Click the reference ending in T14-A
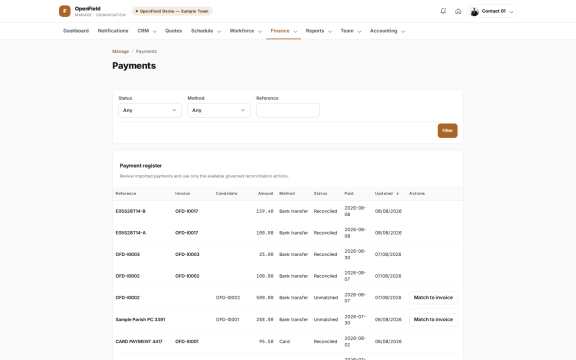This screenshot has width=576, height=360. coord(131,233)
